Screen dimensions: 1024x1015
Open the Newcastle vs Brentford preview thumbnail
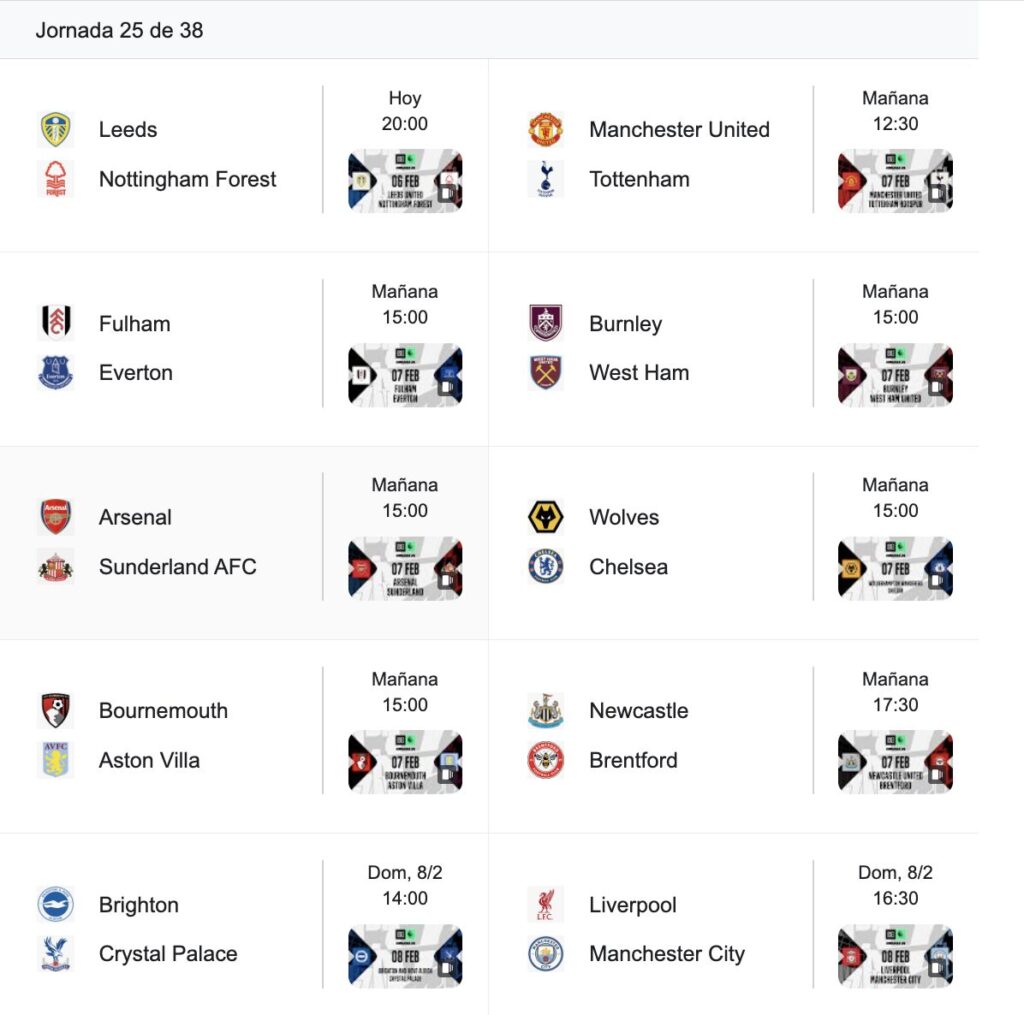pyautogui.click(x=895, y=762)
